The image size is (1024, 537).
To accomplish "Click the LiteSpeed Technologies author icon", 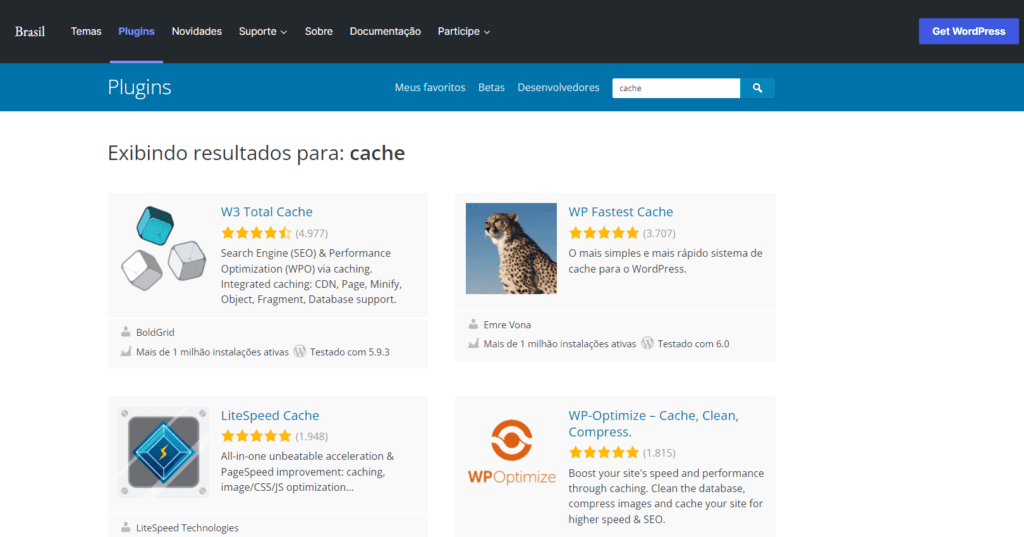I will point(125,527).
